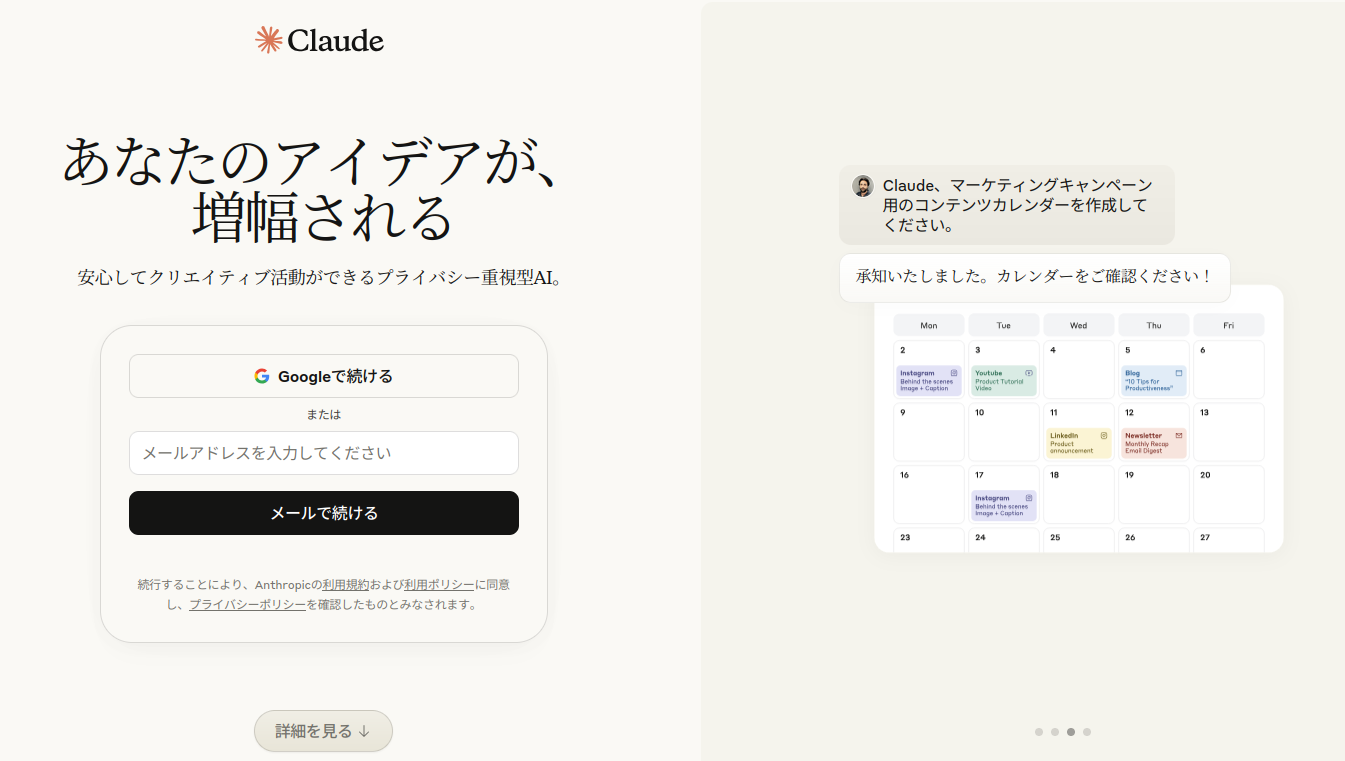Click "Behind the scenes" text on day 2
Screen dimensions: 1345x761
[x=926, y=382]
